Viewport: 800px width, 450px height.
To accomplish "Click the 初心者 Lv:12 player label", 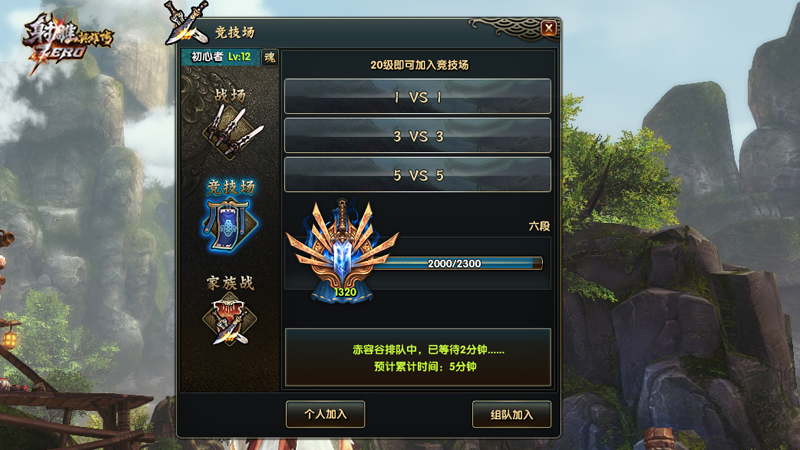I will 221,57.
